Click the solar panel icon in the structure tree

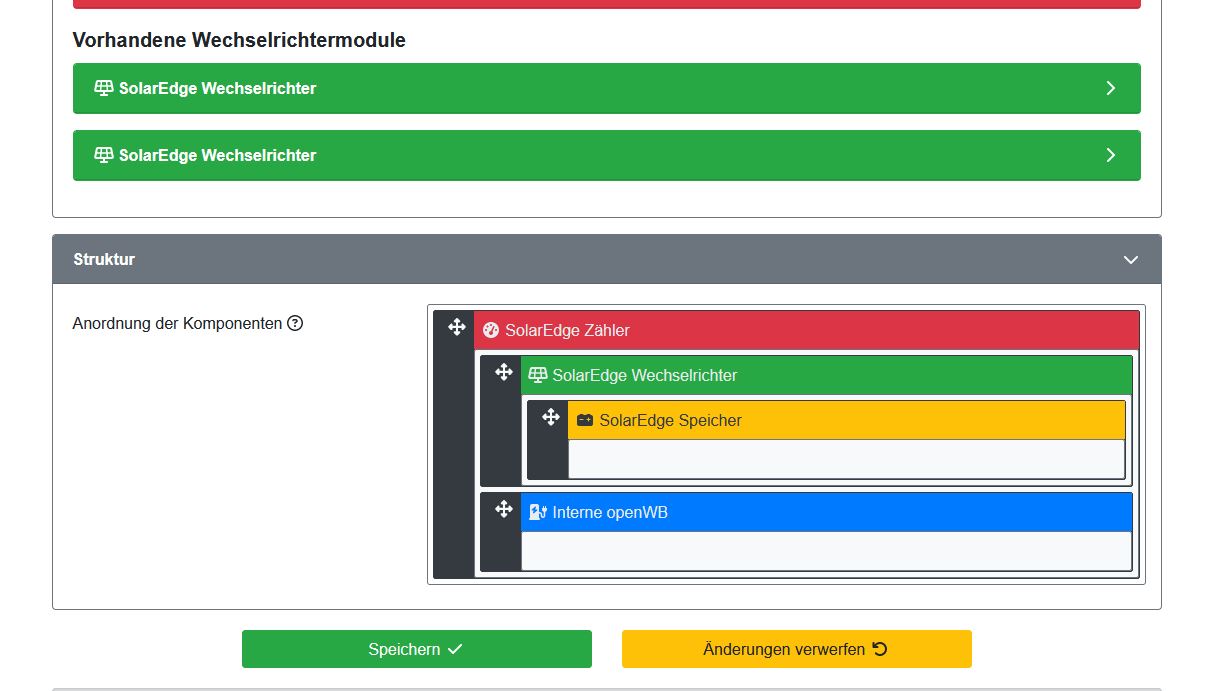[538, 375]
